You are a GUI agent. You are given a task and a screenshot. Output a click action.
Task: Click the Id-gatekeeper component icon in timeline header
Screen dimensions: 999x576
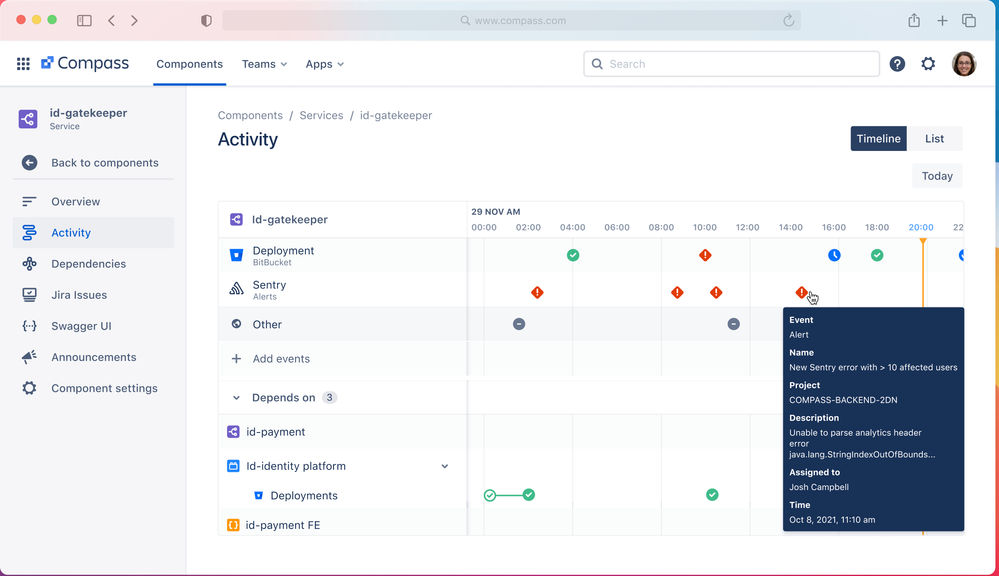236,219
